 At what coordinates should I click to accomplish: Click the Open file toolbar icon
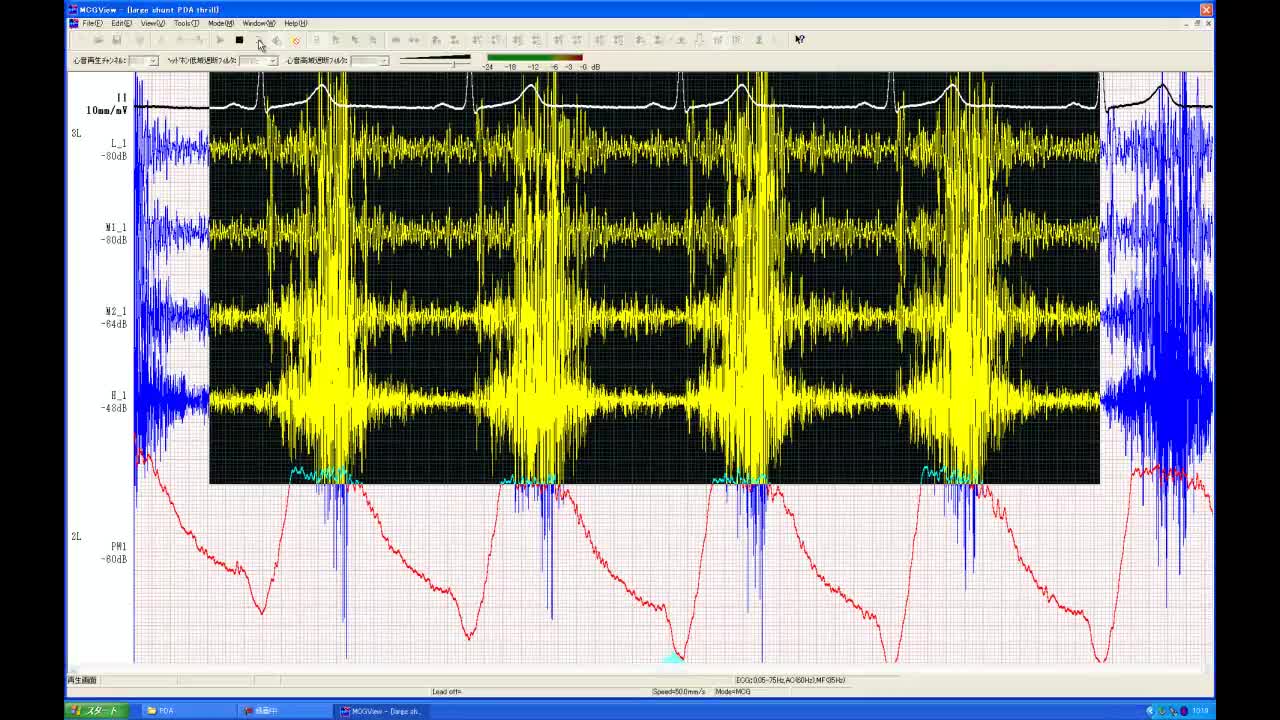click(98, 40)
